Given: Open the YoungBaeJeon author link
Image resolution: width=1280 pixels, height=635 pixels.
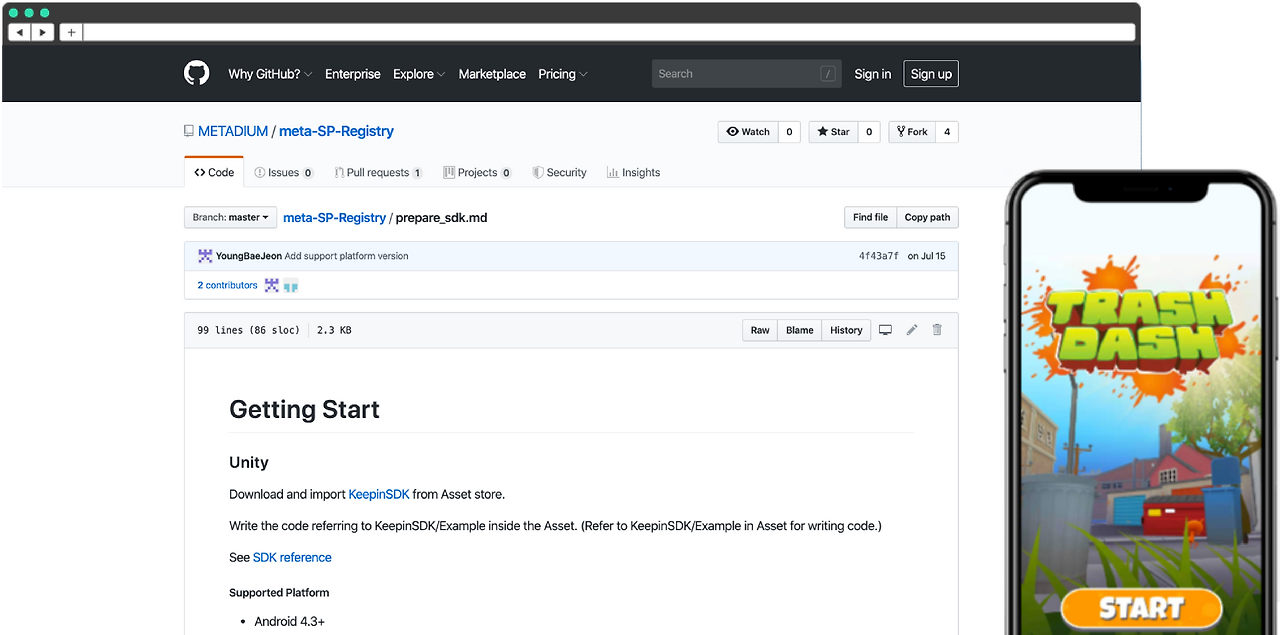Looking at the screenshot, I should click(x=249, y=256).
